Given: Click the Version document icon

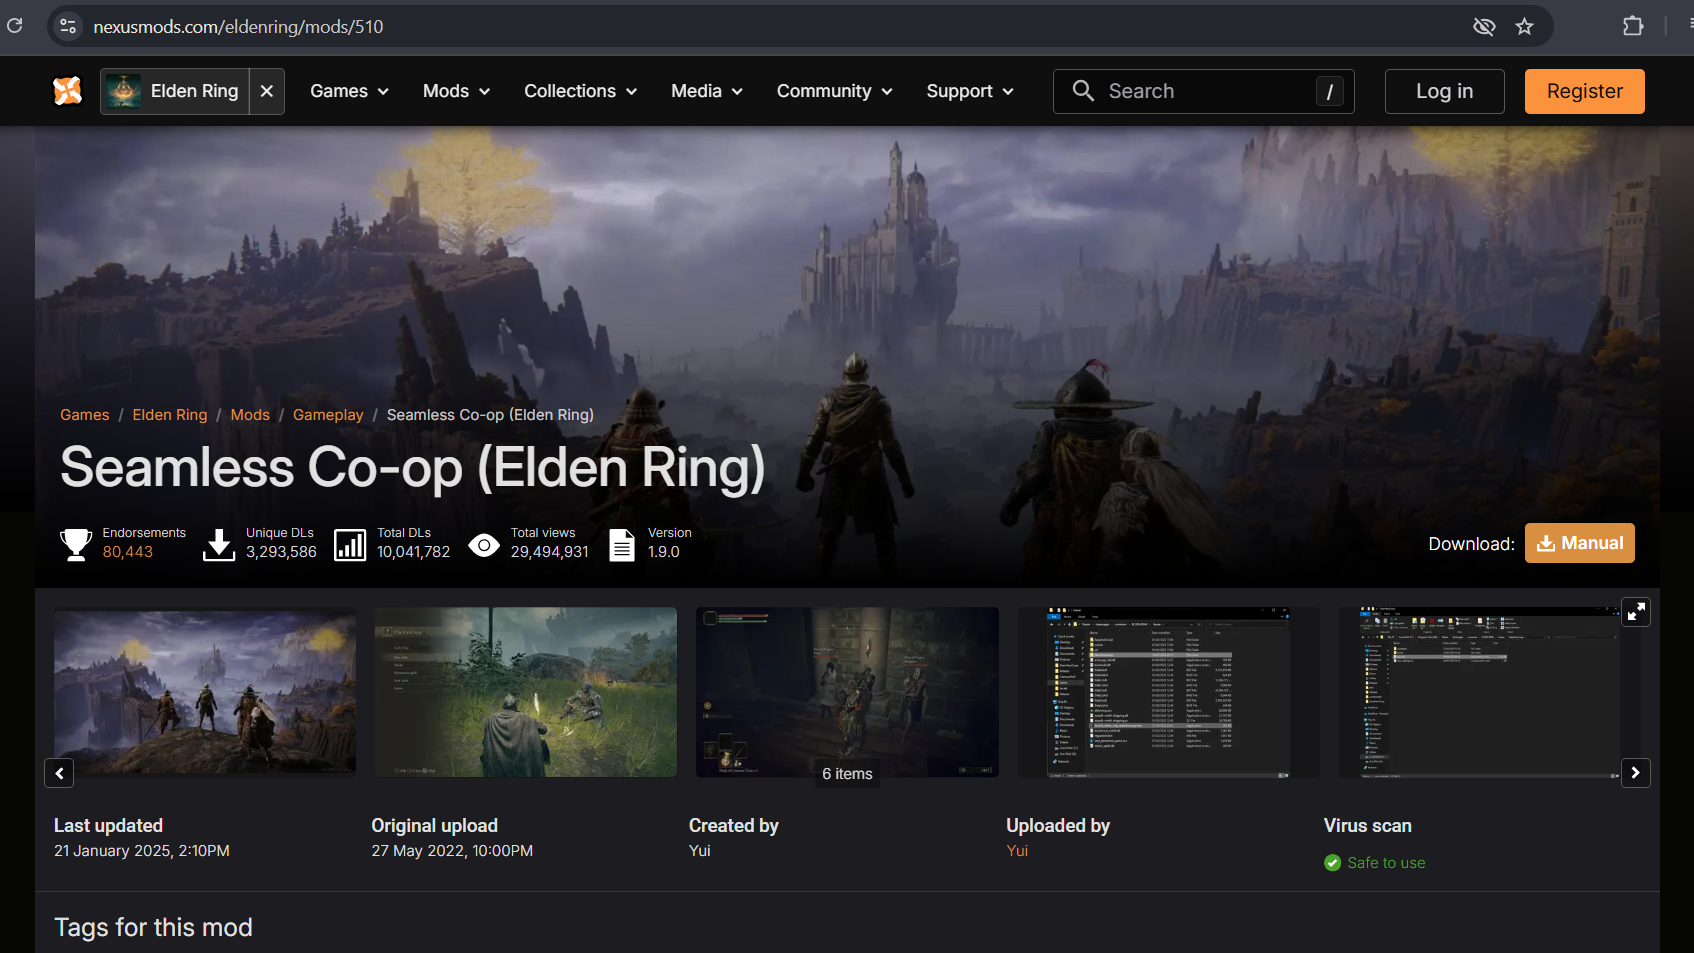Looking at the screenshot, I should (x=622, y=544).
